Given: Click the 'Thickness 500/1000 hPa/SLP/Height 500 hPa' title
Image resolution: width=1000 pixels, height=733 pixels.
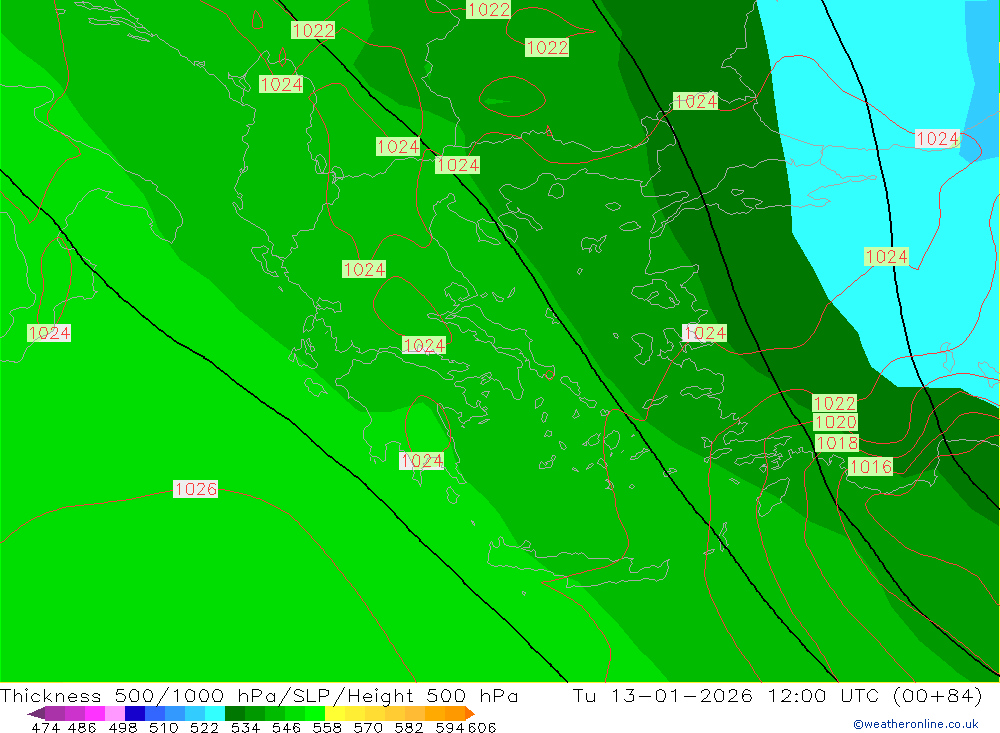Looking at the screenshot, I should click(259, 695).
